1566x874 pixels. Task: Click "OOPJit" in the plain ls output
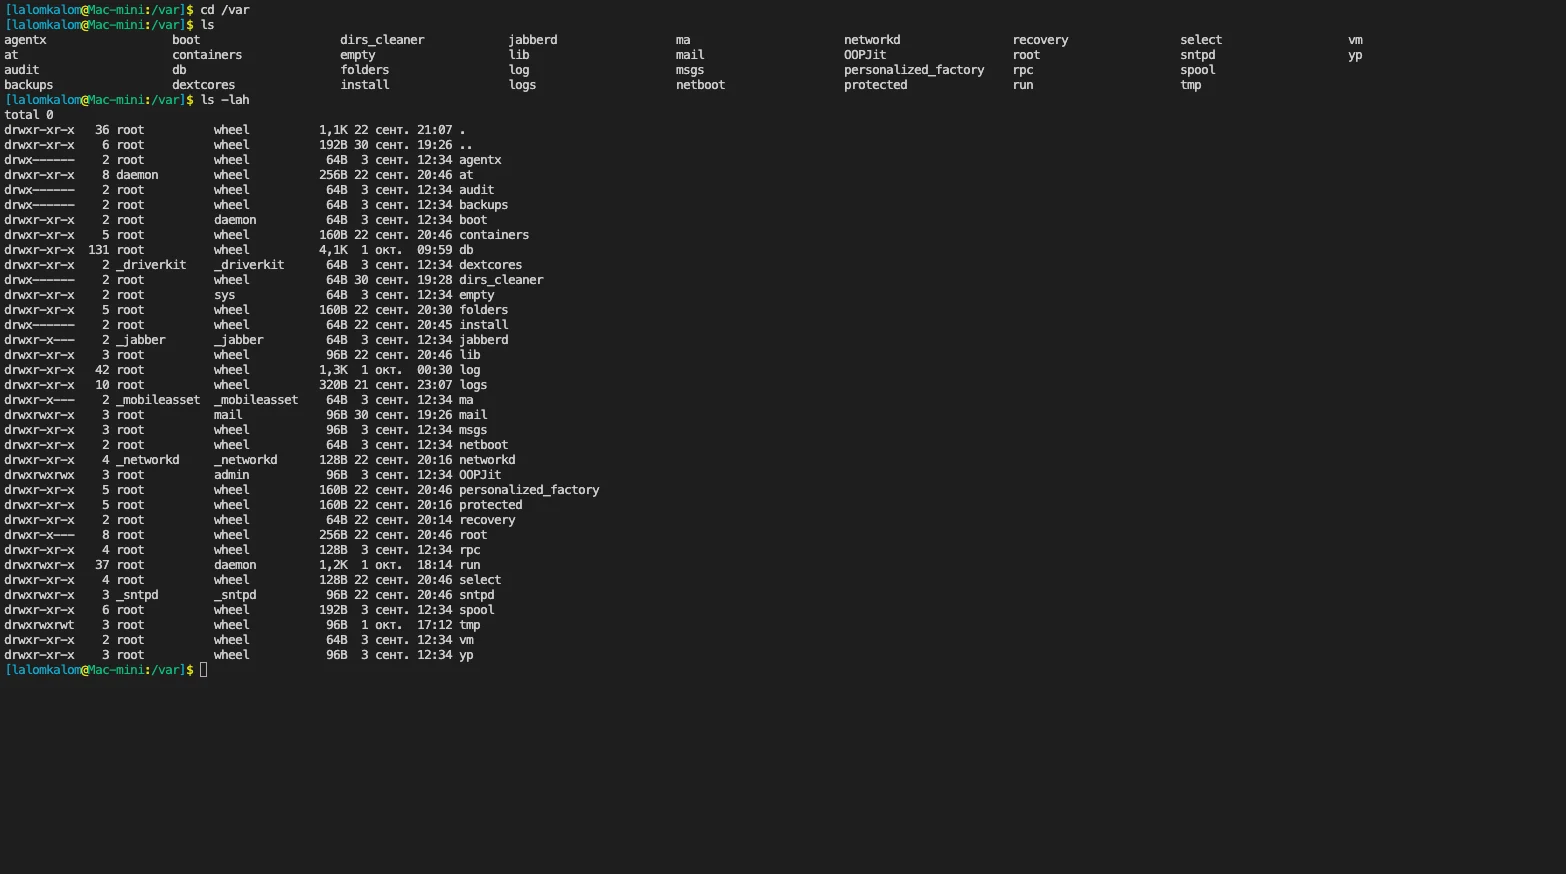click(865, 55)
